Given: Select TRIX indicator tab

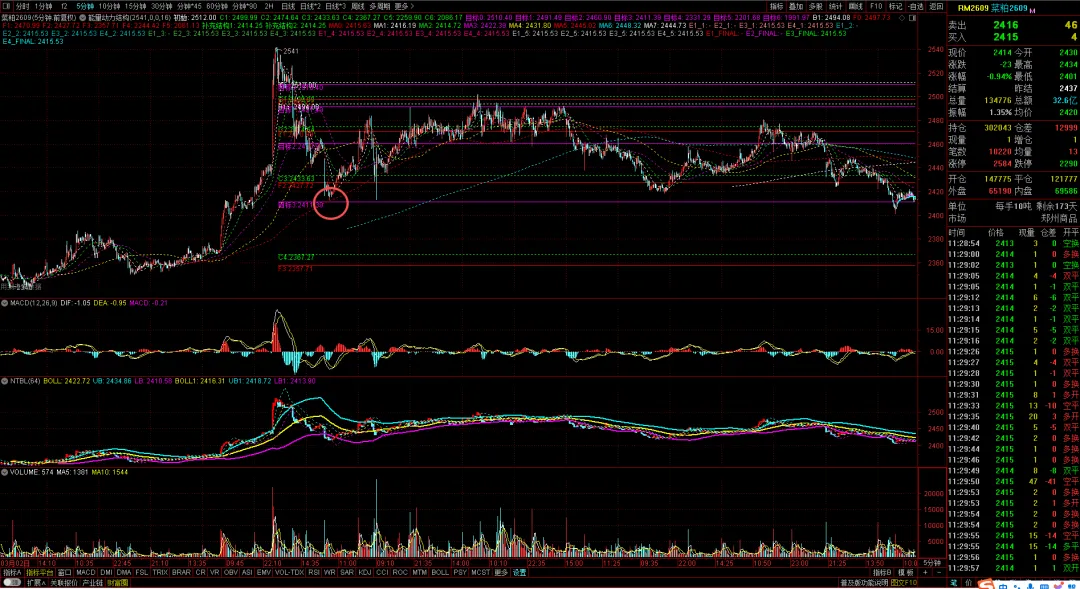Looking at the screenshot, I should click(160, 572).
